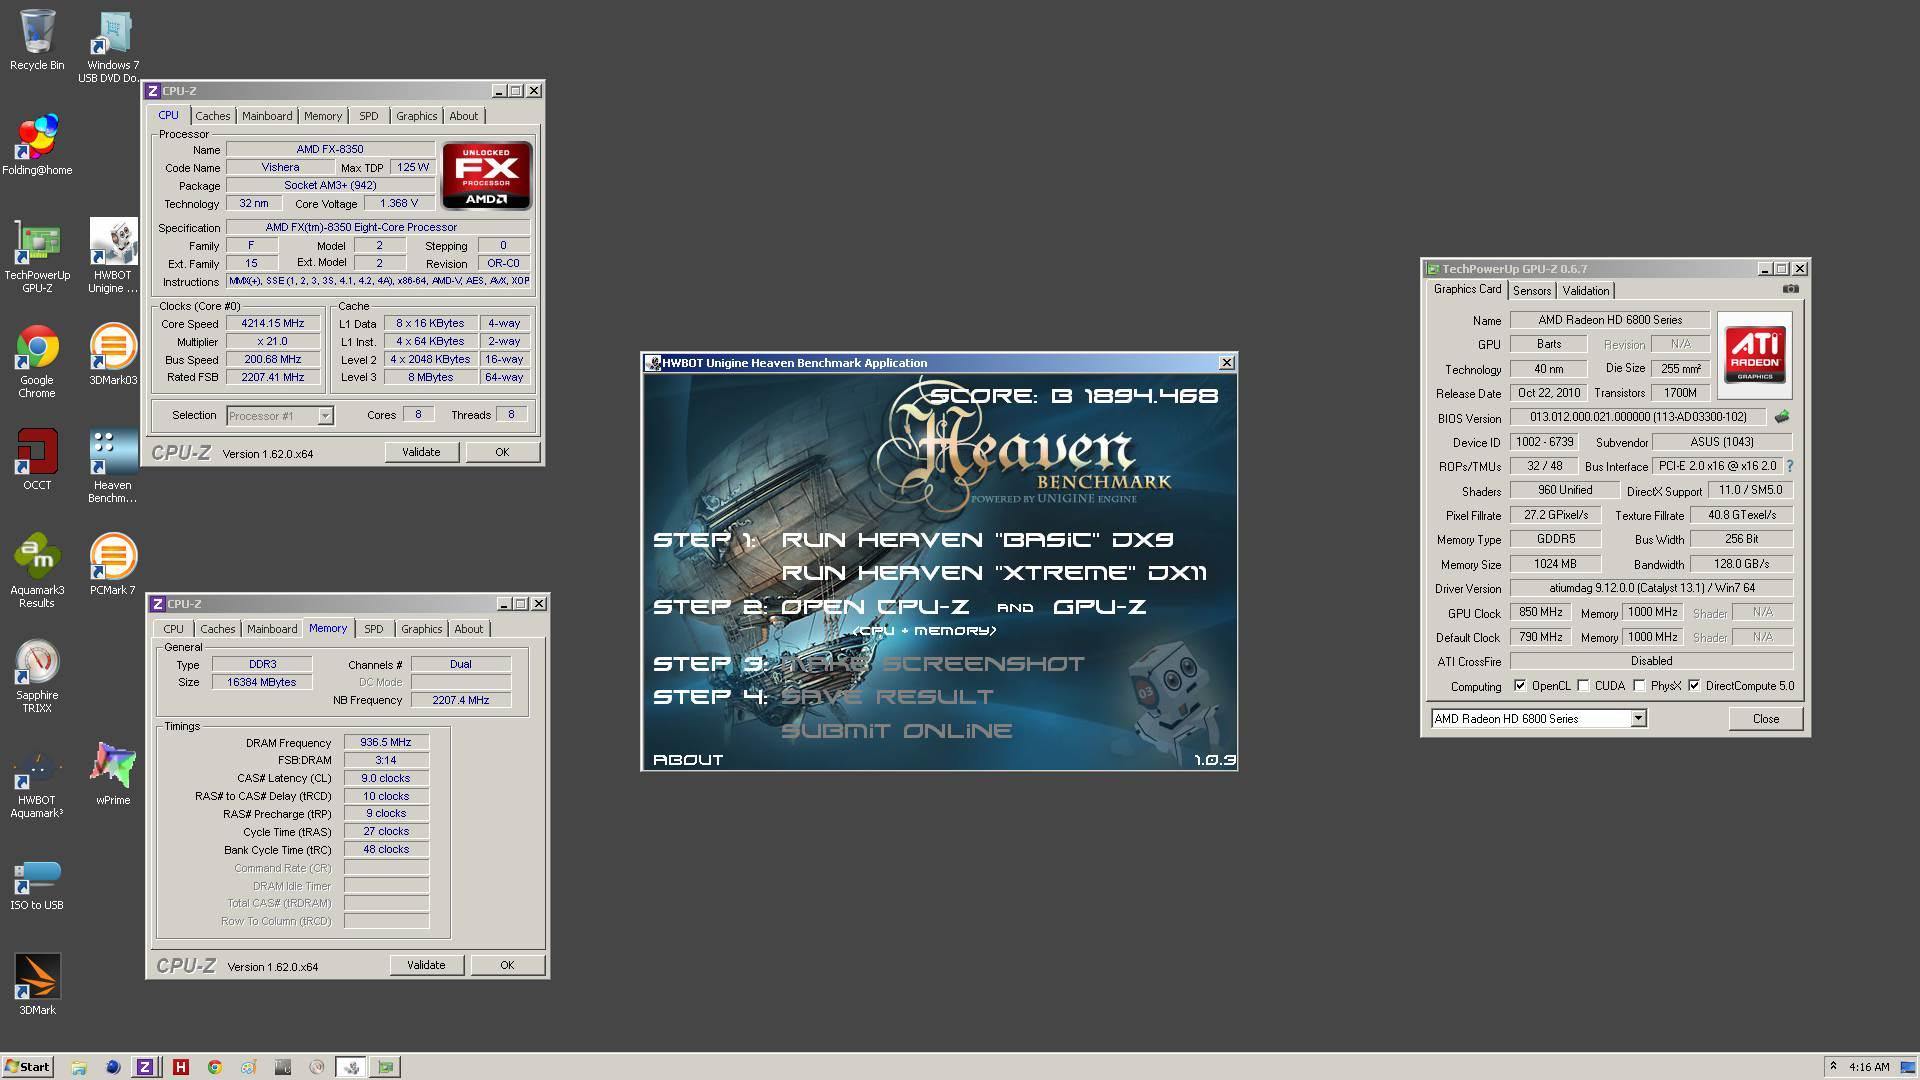
Task: Run Heaven "Basic" DX9 benchmark
Action: 977,539
